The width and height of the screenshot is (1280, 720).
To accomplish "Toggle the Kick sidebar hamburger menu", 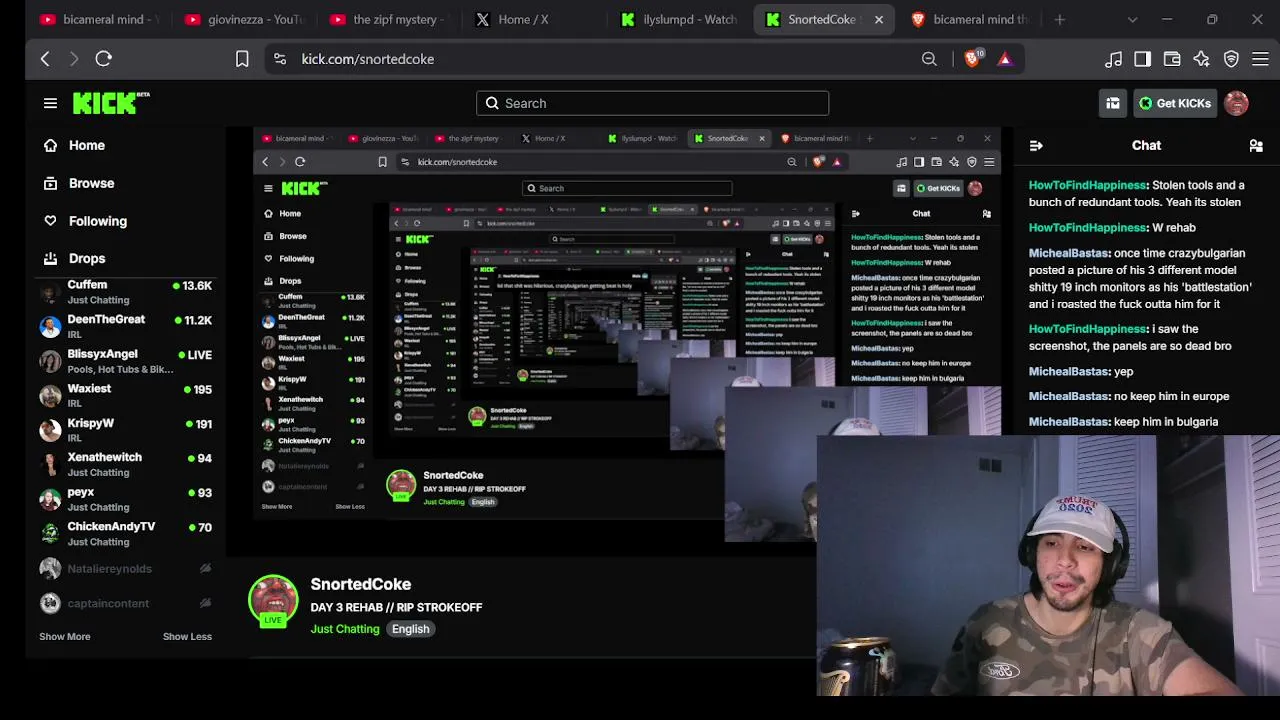I will pyautogui.click(x=50, y=103).
